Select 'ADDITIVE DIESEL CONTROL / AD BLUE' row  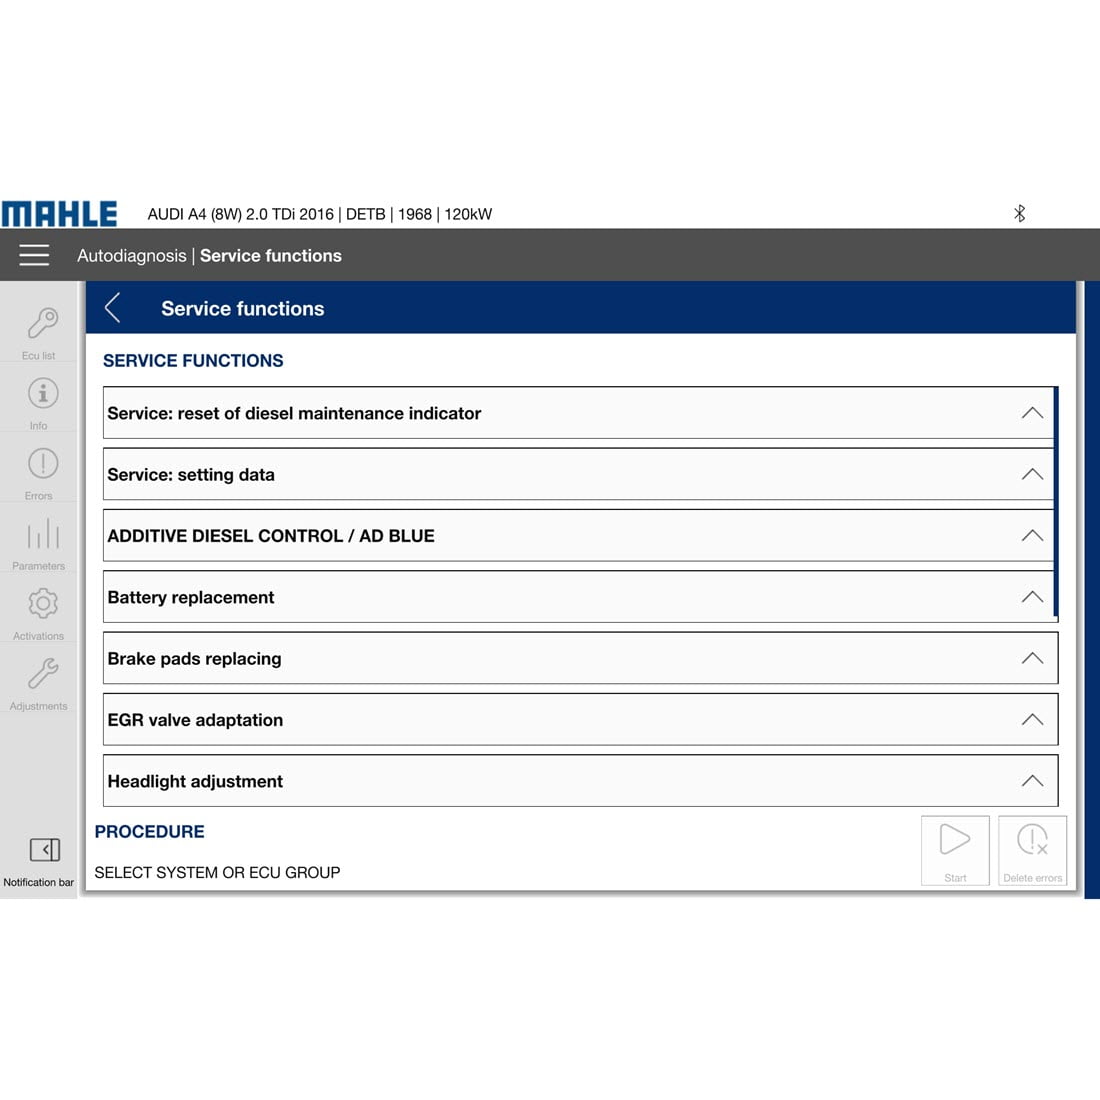click(579, 536)
